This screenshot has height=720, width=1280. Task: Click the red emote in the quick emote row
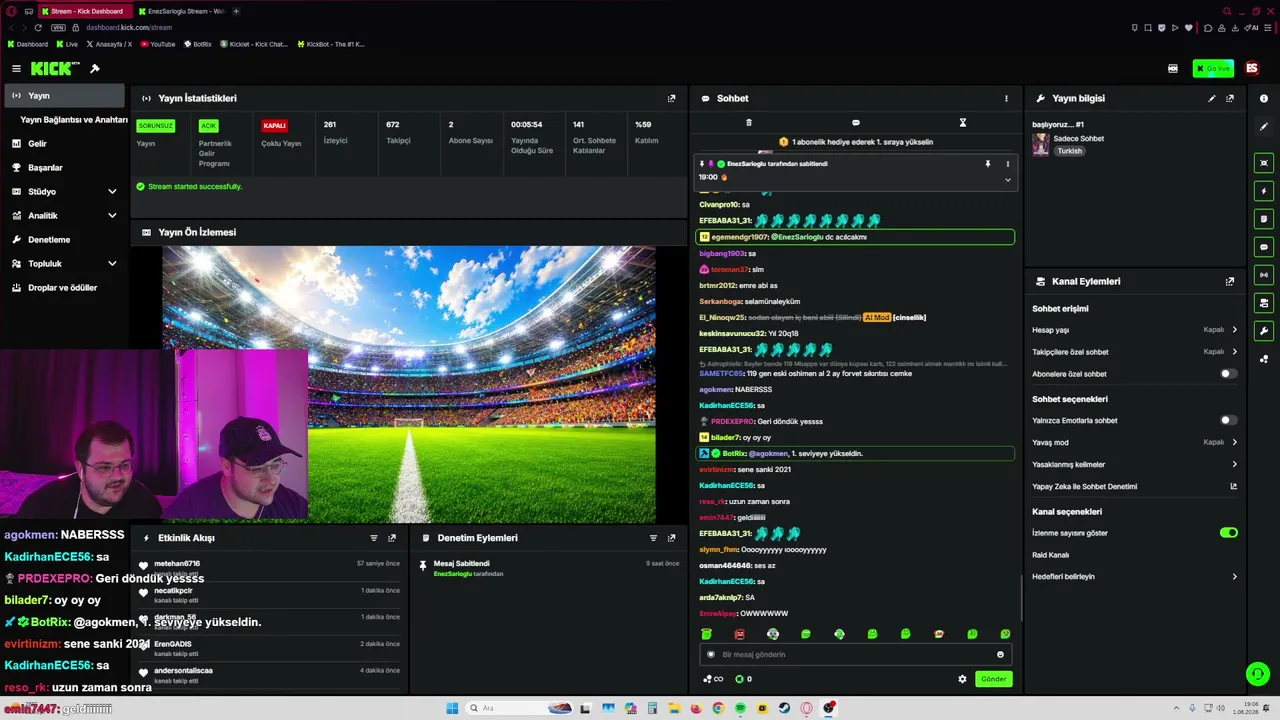(x=739, y=634)
